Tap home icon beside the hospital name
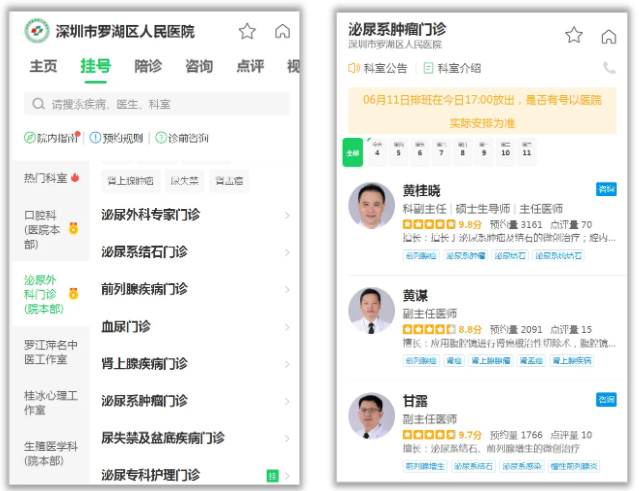 (x=283, y=32)
